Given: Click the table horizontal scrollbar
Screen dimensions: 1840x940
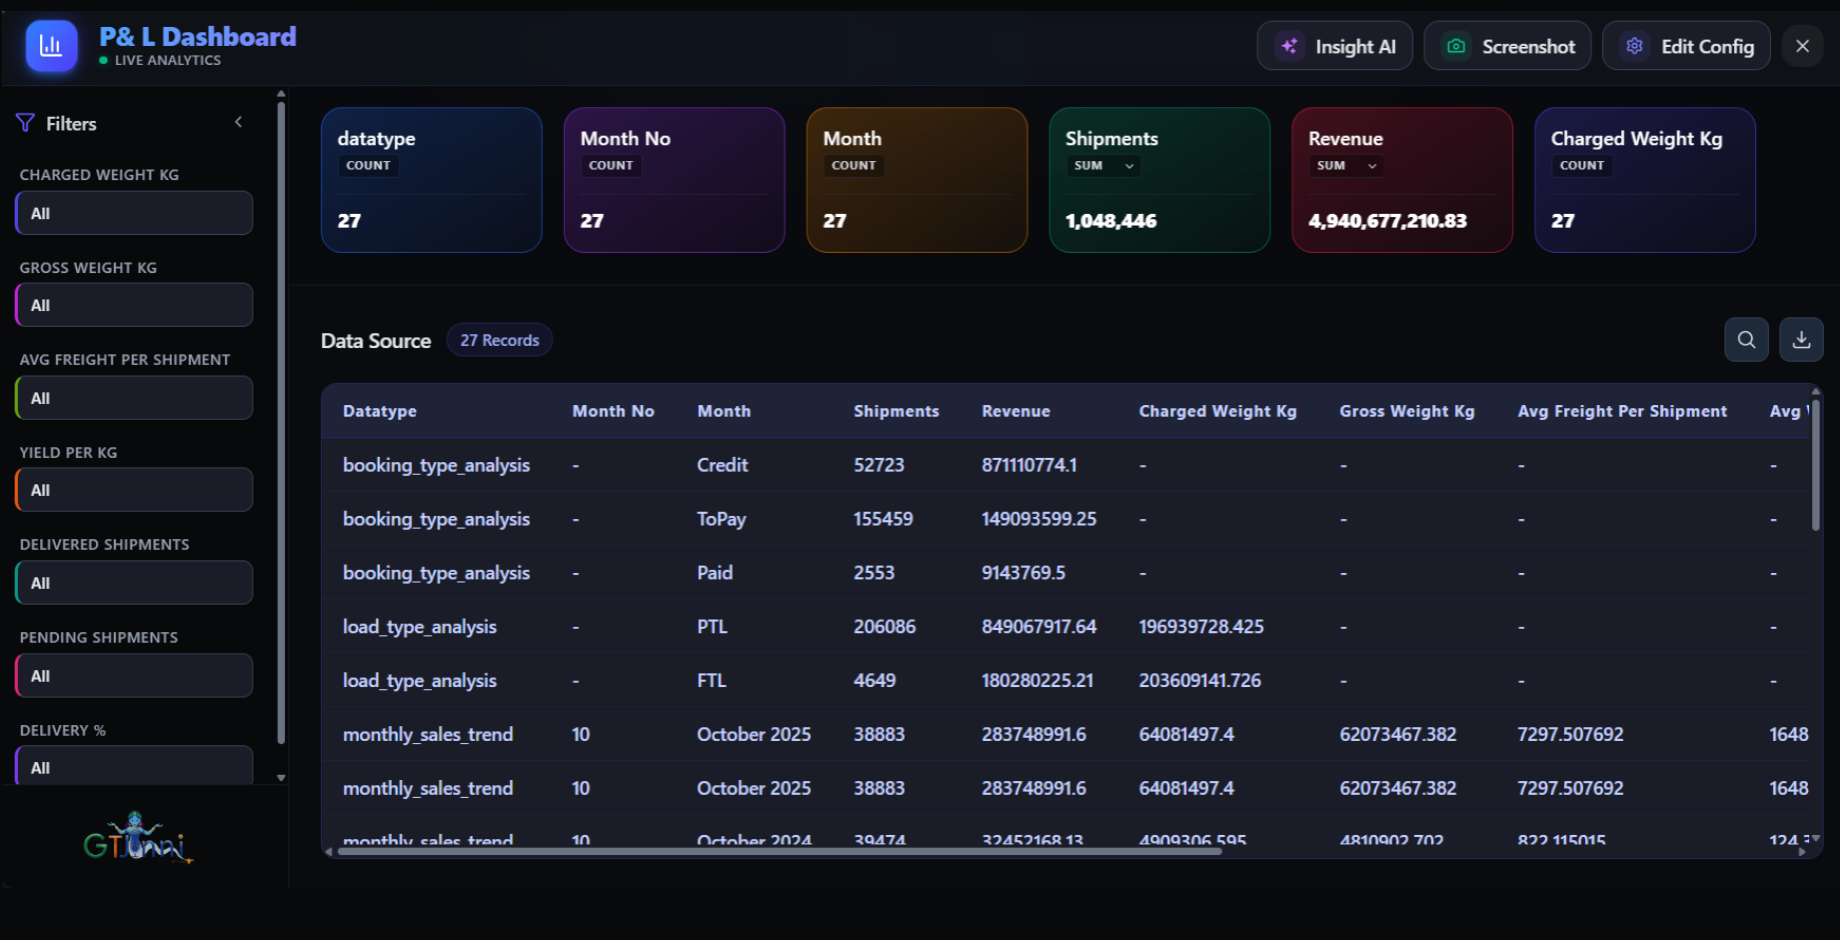Looking at the screenshot, I should [x=780, y=852].
